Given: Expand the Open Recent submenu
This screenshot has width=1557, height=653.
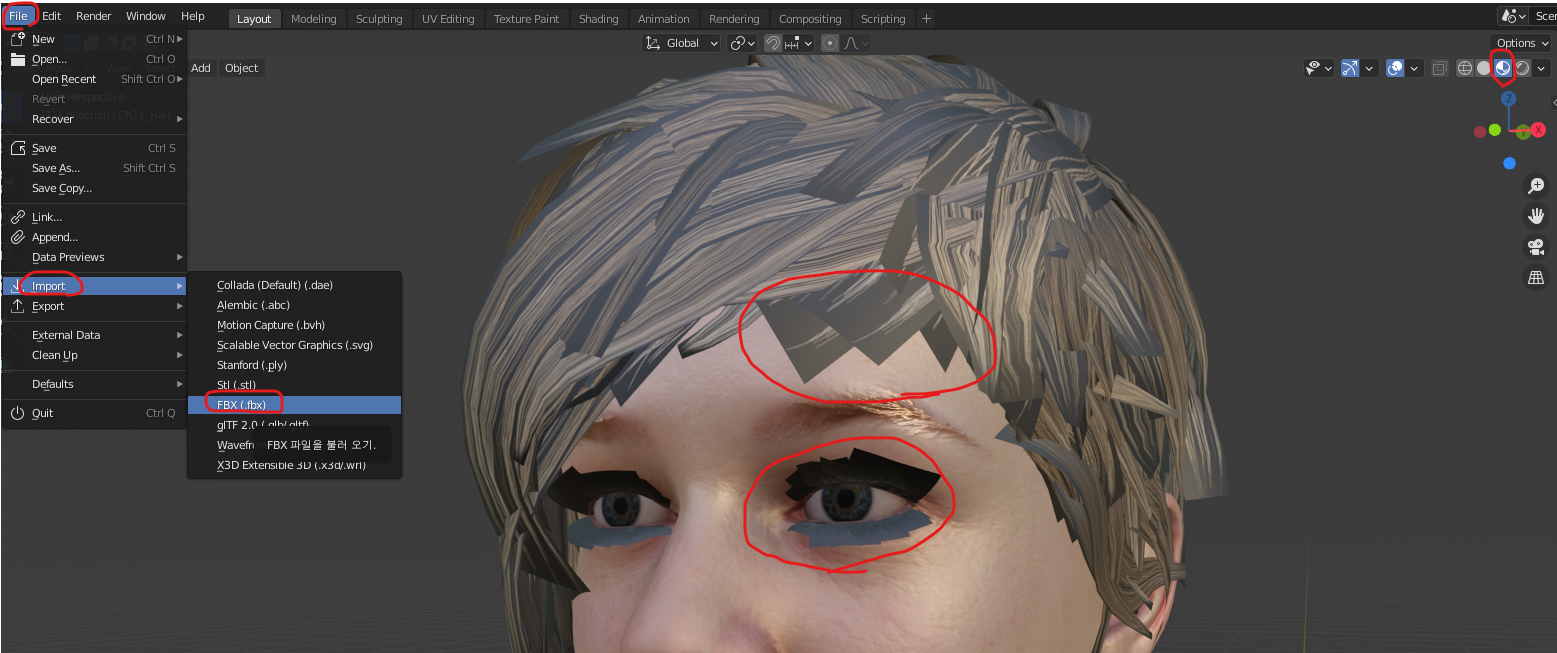Looking at the screenshot, I should (x=94, y=79).
